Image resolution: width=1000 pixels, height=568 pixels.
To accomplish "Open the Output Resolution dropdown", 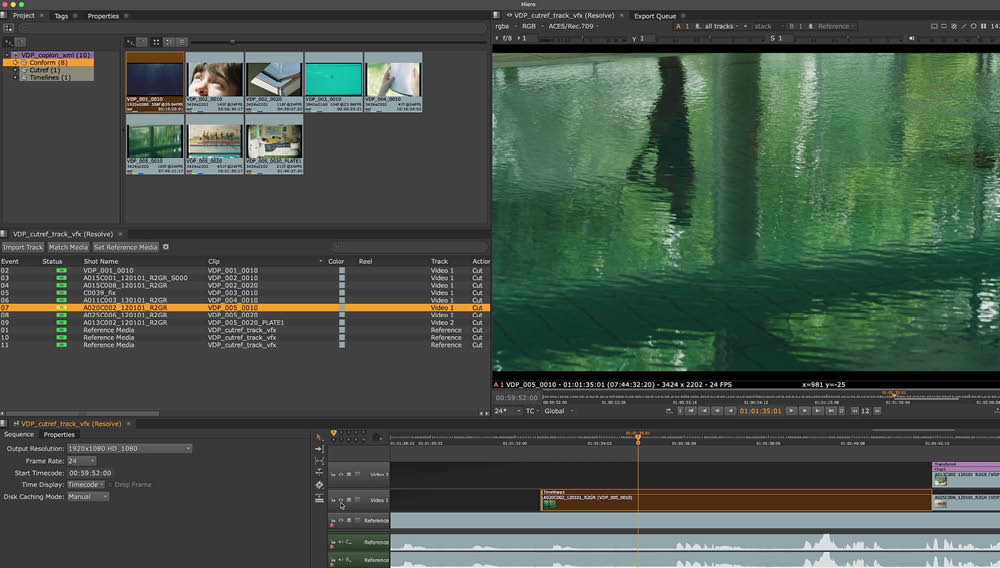I will [129, 448].
